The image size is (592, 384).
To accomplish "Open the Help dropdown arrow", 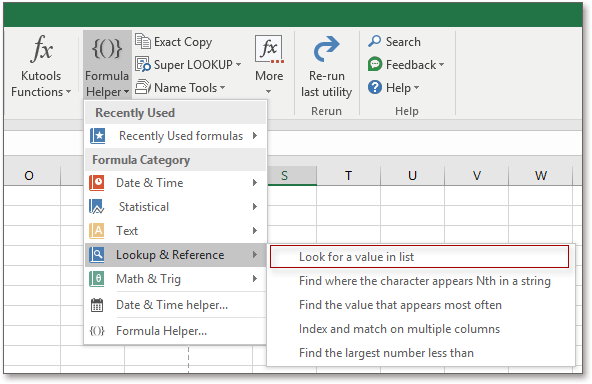I will point(416,88).
